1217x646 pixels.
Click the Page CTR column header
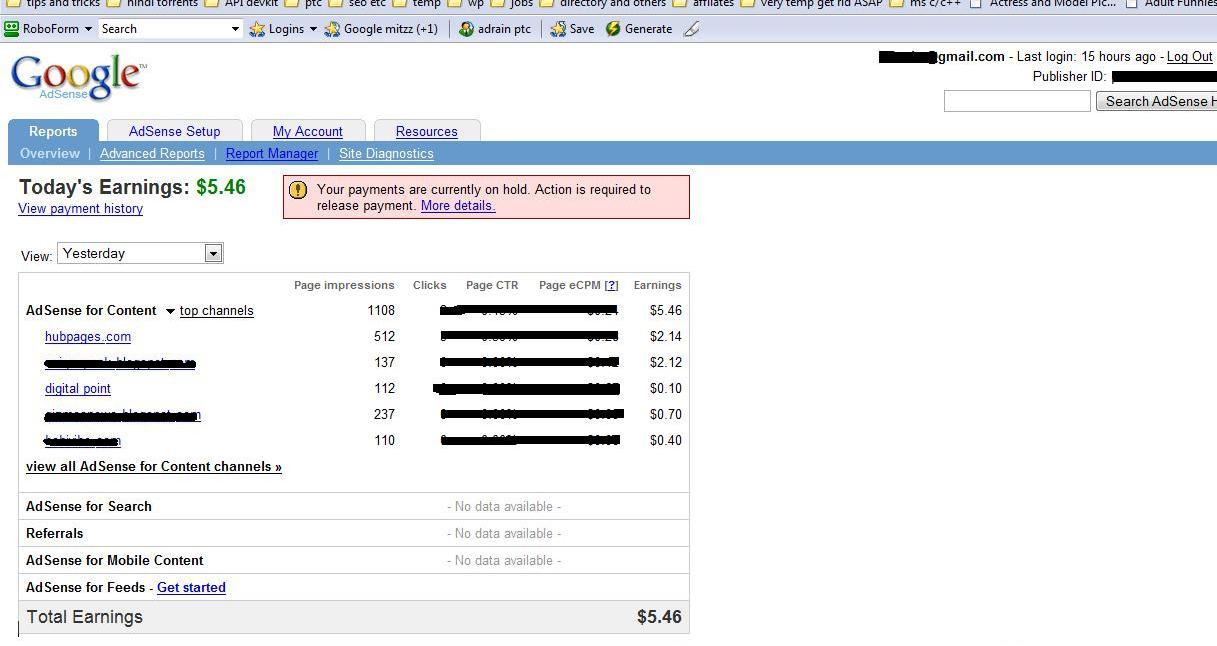pos(492,285)
